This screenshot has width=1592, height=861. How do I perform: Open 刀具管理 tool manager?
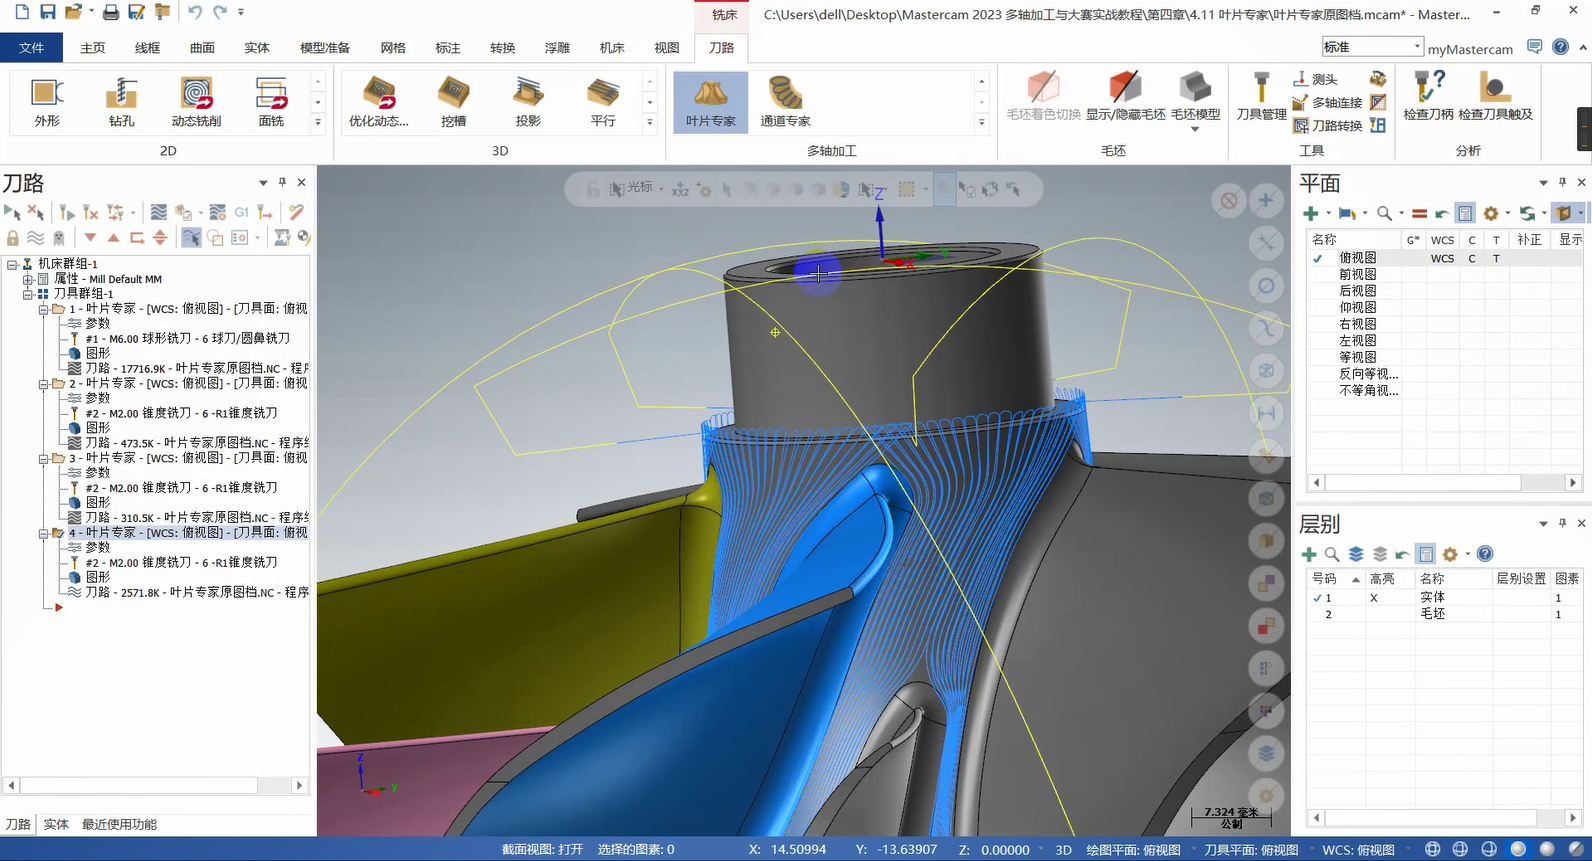pos(1261,97)
